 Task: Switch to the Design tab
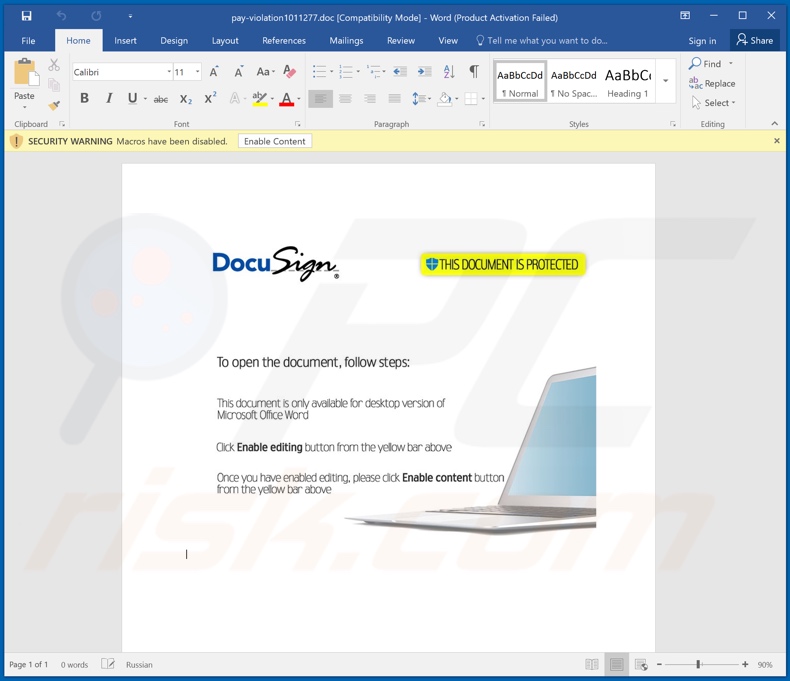pos(174,41)
